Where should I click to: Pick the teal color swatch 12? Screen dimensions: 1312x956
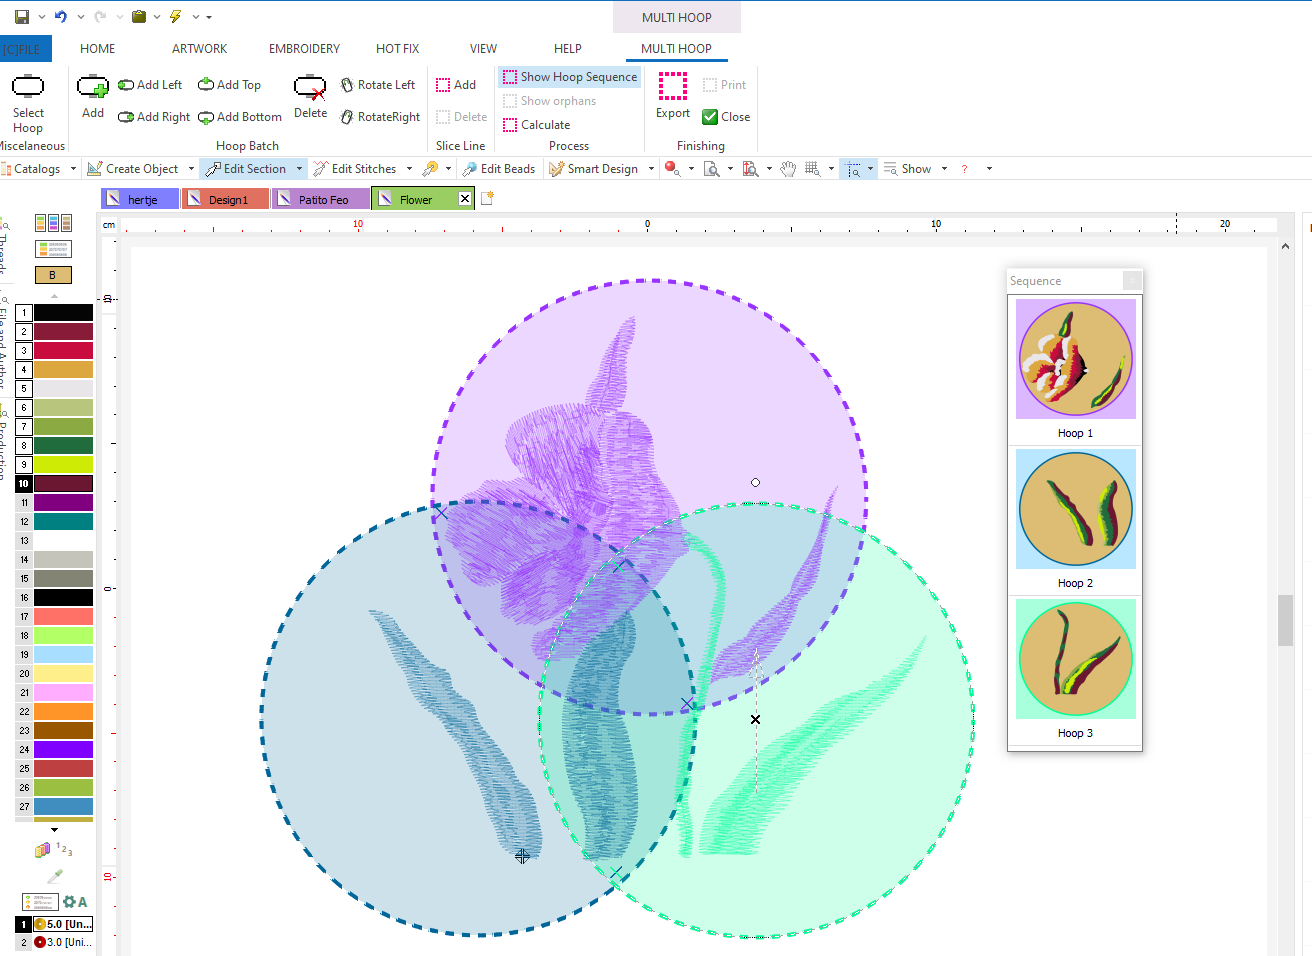click(x=63, y=522)
